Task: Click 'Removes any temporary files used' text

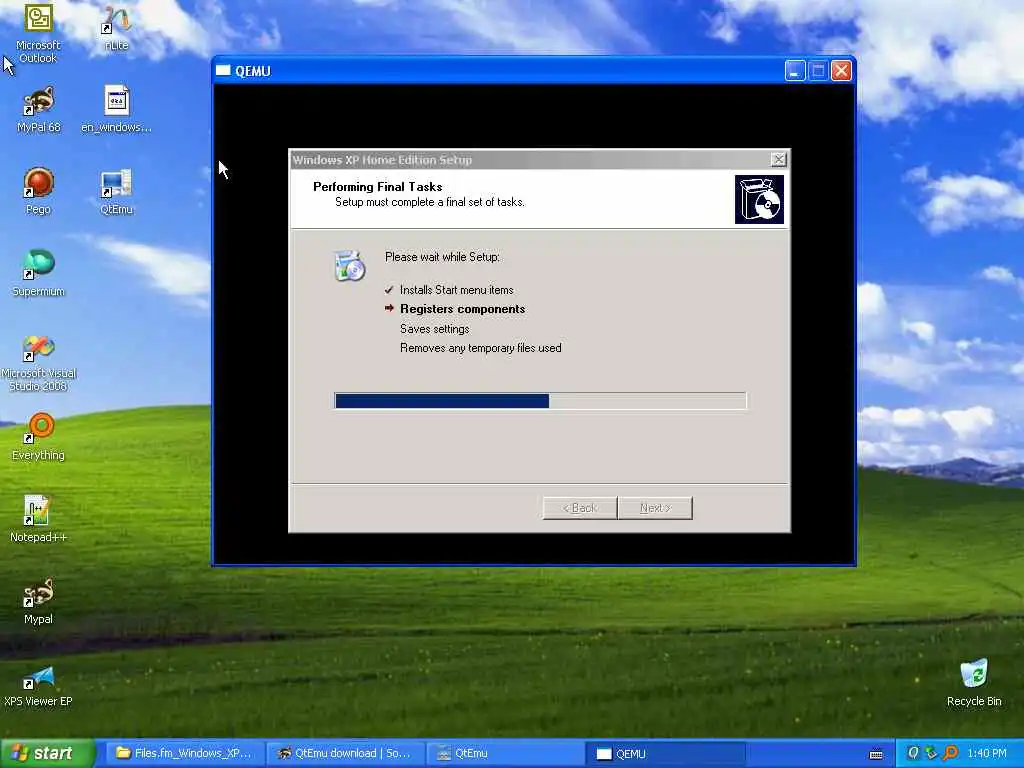Action: point(481,348)
